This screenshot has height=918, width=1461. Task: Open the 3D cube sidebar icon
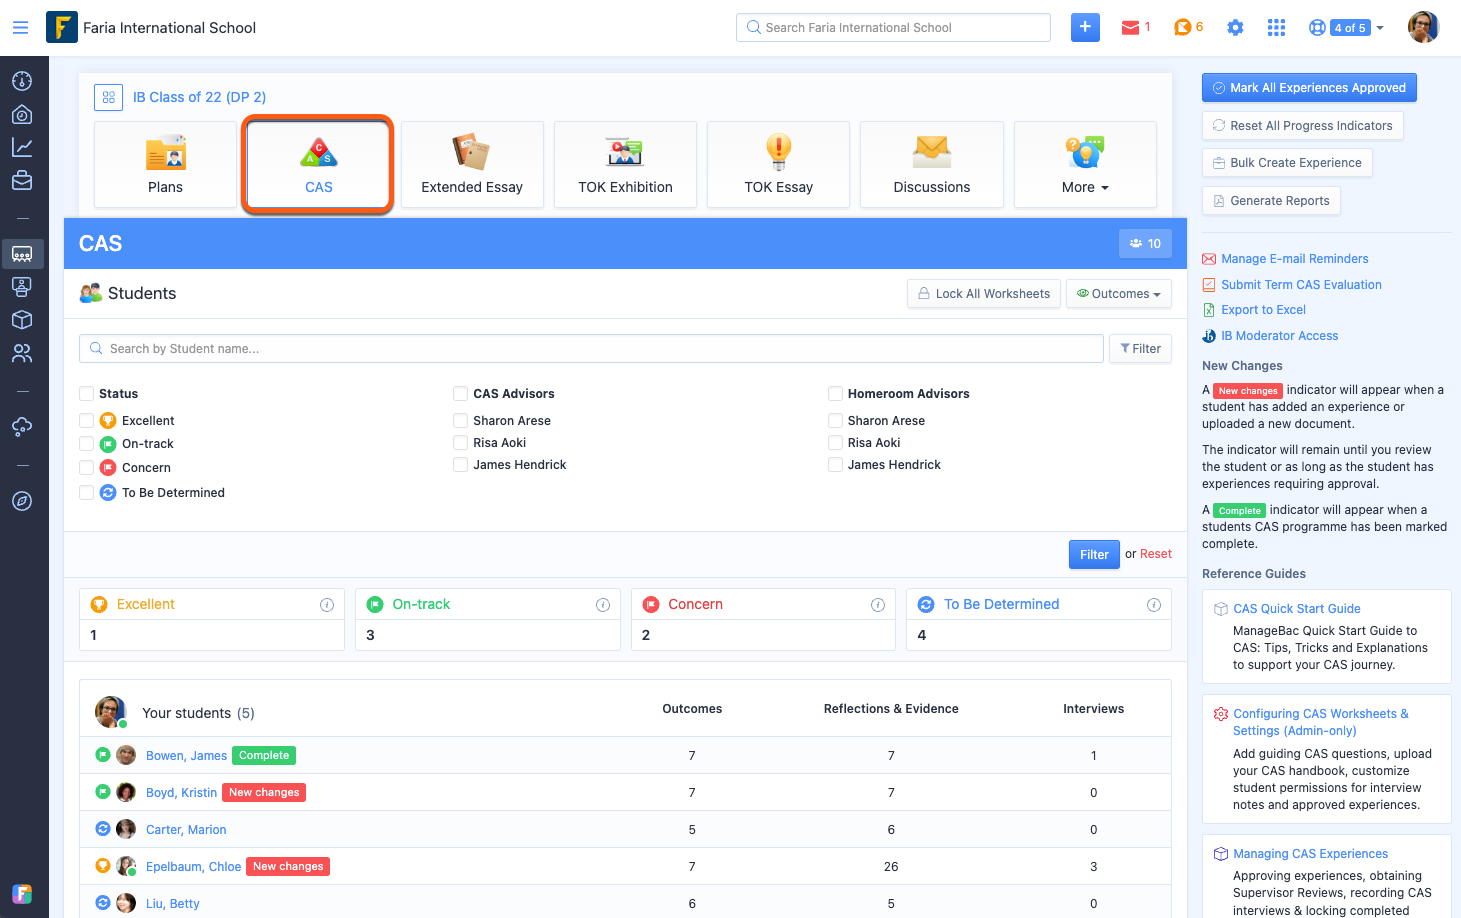(x=22, y=320)
